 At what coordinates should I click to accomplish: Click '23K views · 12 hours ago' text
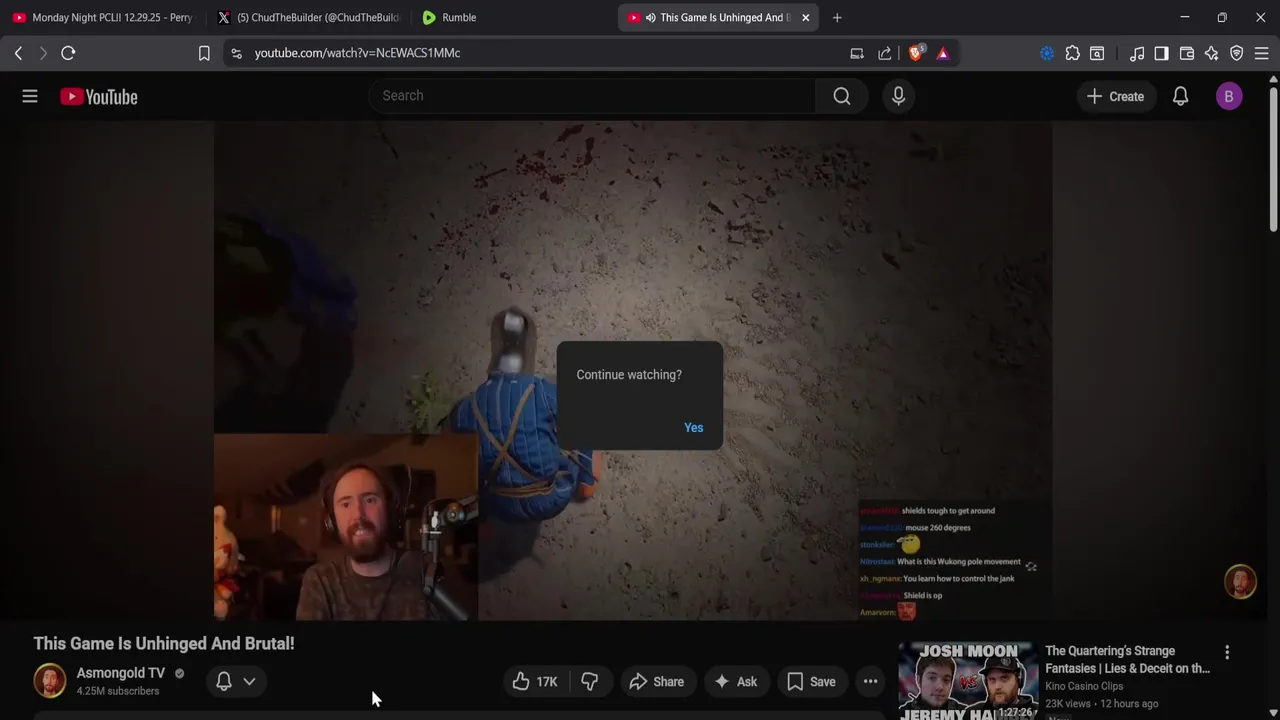[1102, 704]
